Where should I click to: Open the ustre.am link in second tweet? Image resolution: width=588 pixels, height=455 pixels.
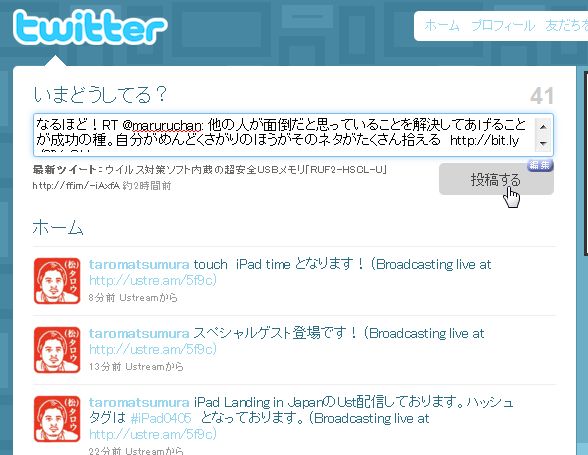point(153,349)
